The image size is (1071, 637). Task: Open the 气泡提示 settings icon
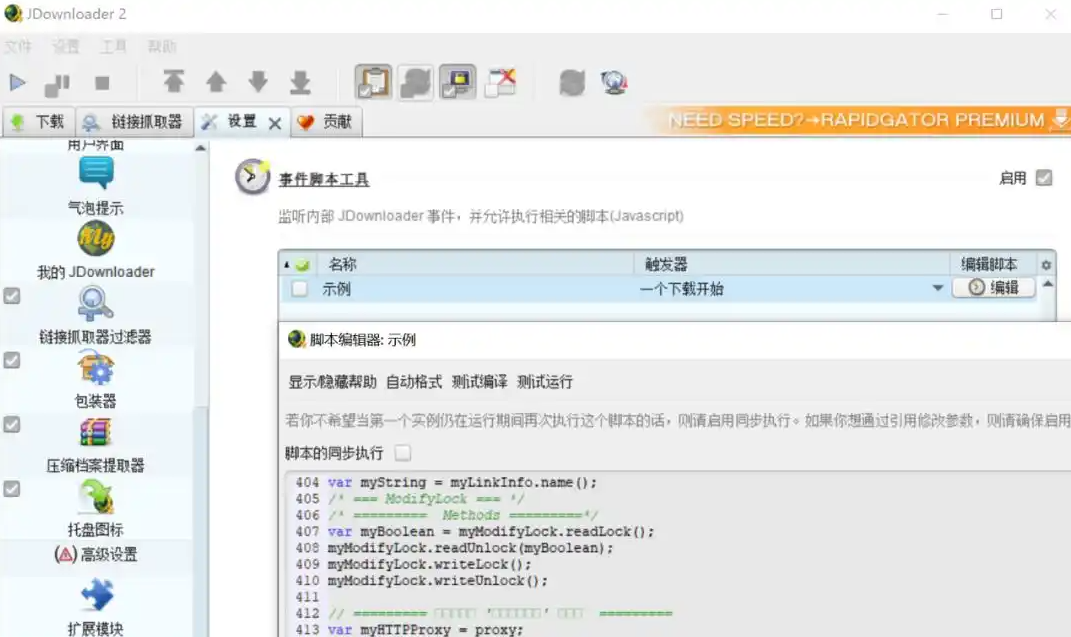96,174
